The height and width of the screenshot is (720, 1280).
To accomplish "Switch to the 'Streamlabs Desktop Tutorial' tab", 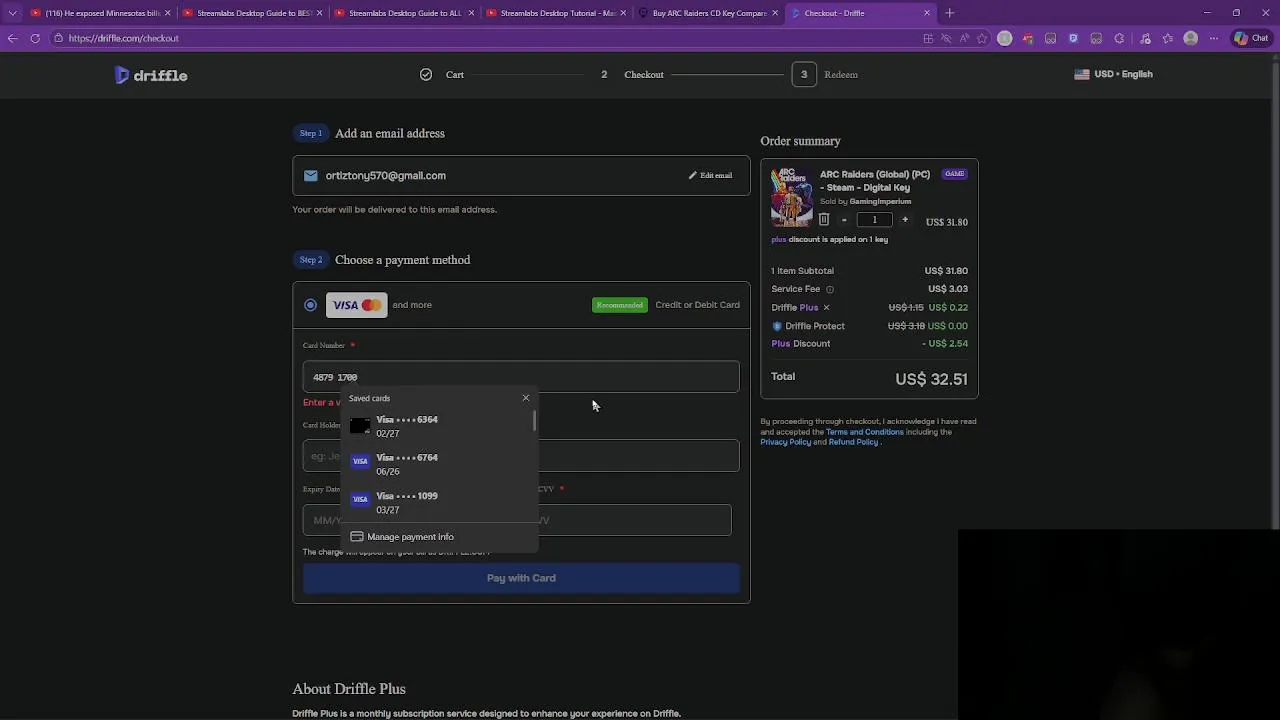I will (556, 13).
